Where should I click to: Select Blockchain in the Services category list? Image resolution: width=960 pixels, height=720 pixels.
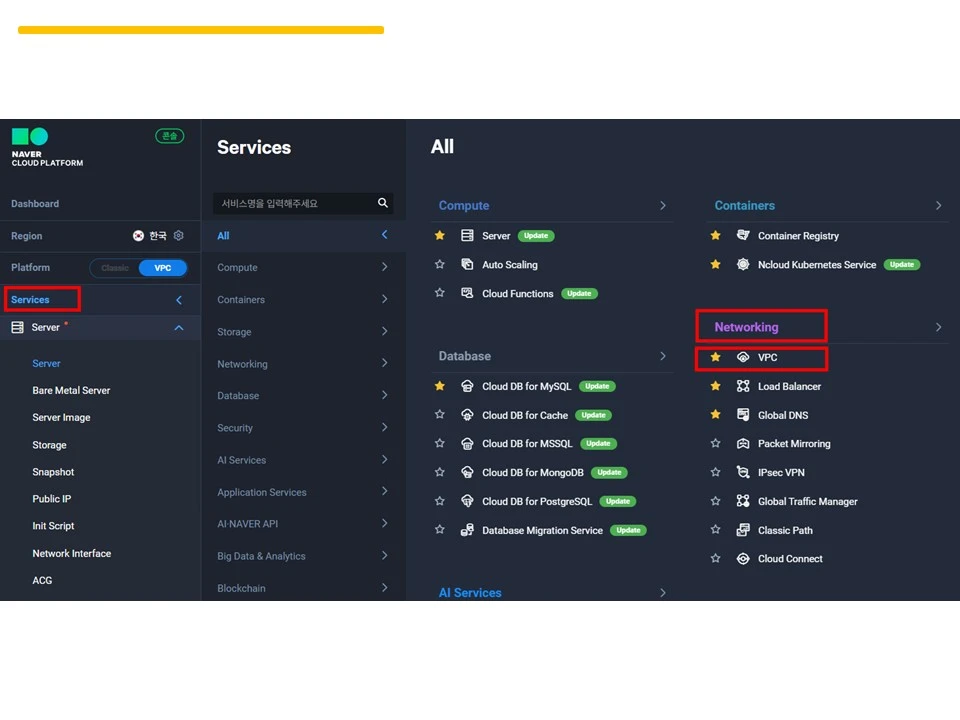tap(303, 588)
